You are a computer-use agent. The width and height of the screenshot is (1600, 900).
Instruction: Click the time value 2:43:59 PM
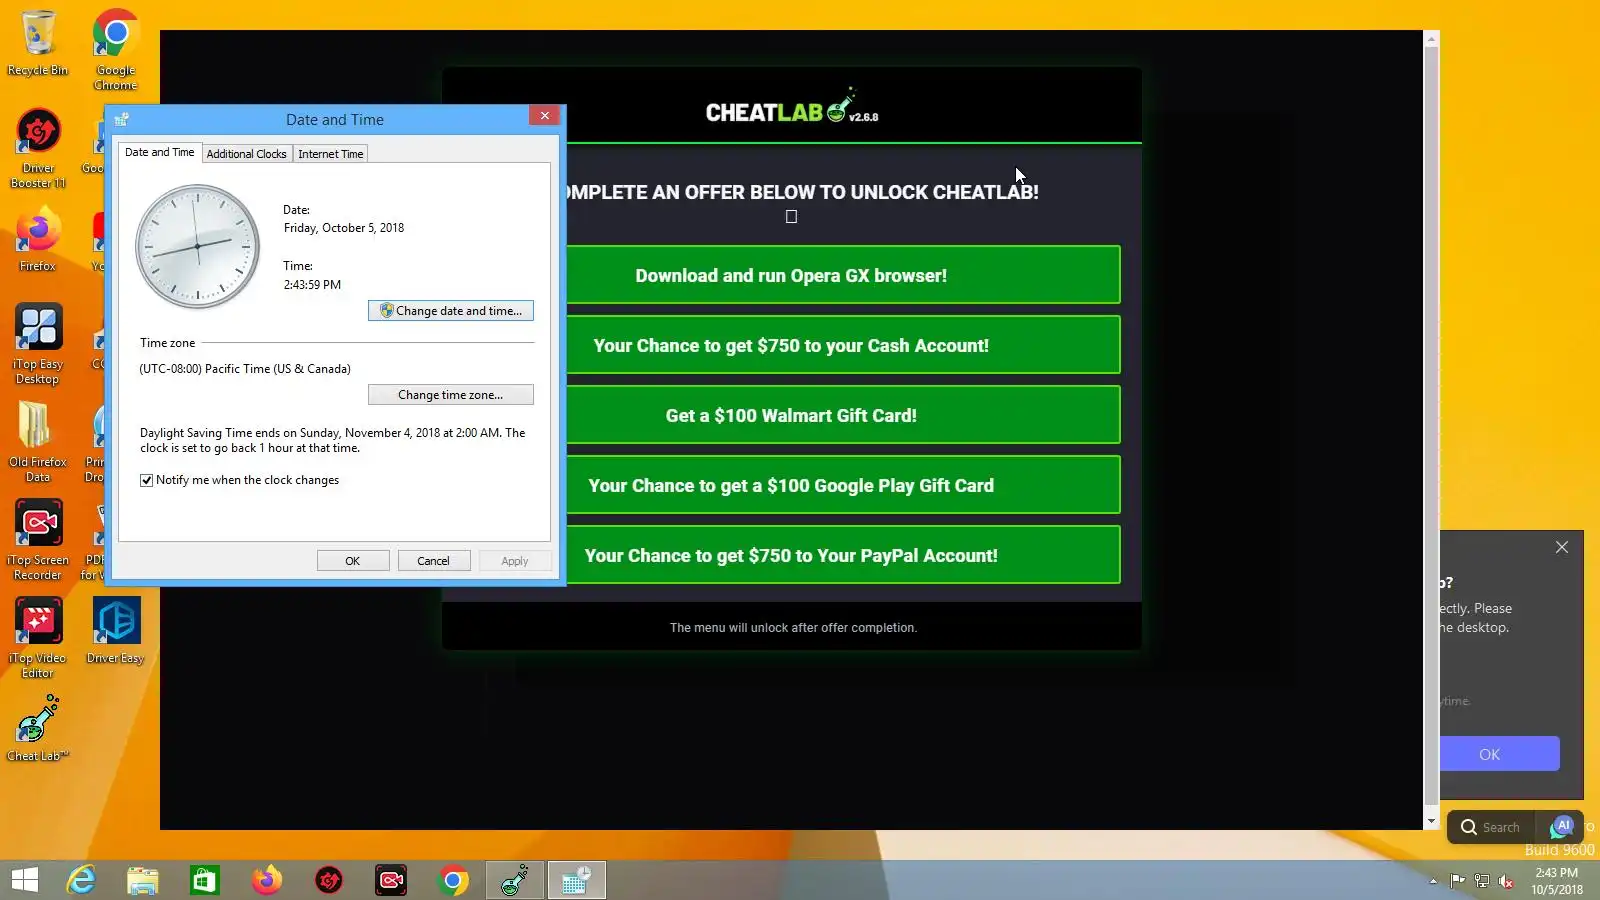tap(312, 285)
